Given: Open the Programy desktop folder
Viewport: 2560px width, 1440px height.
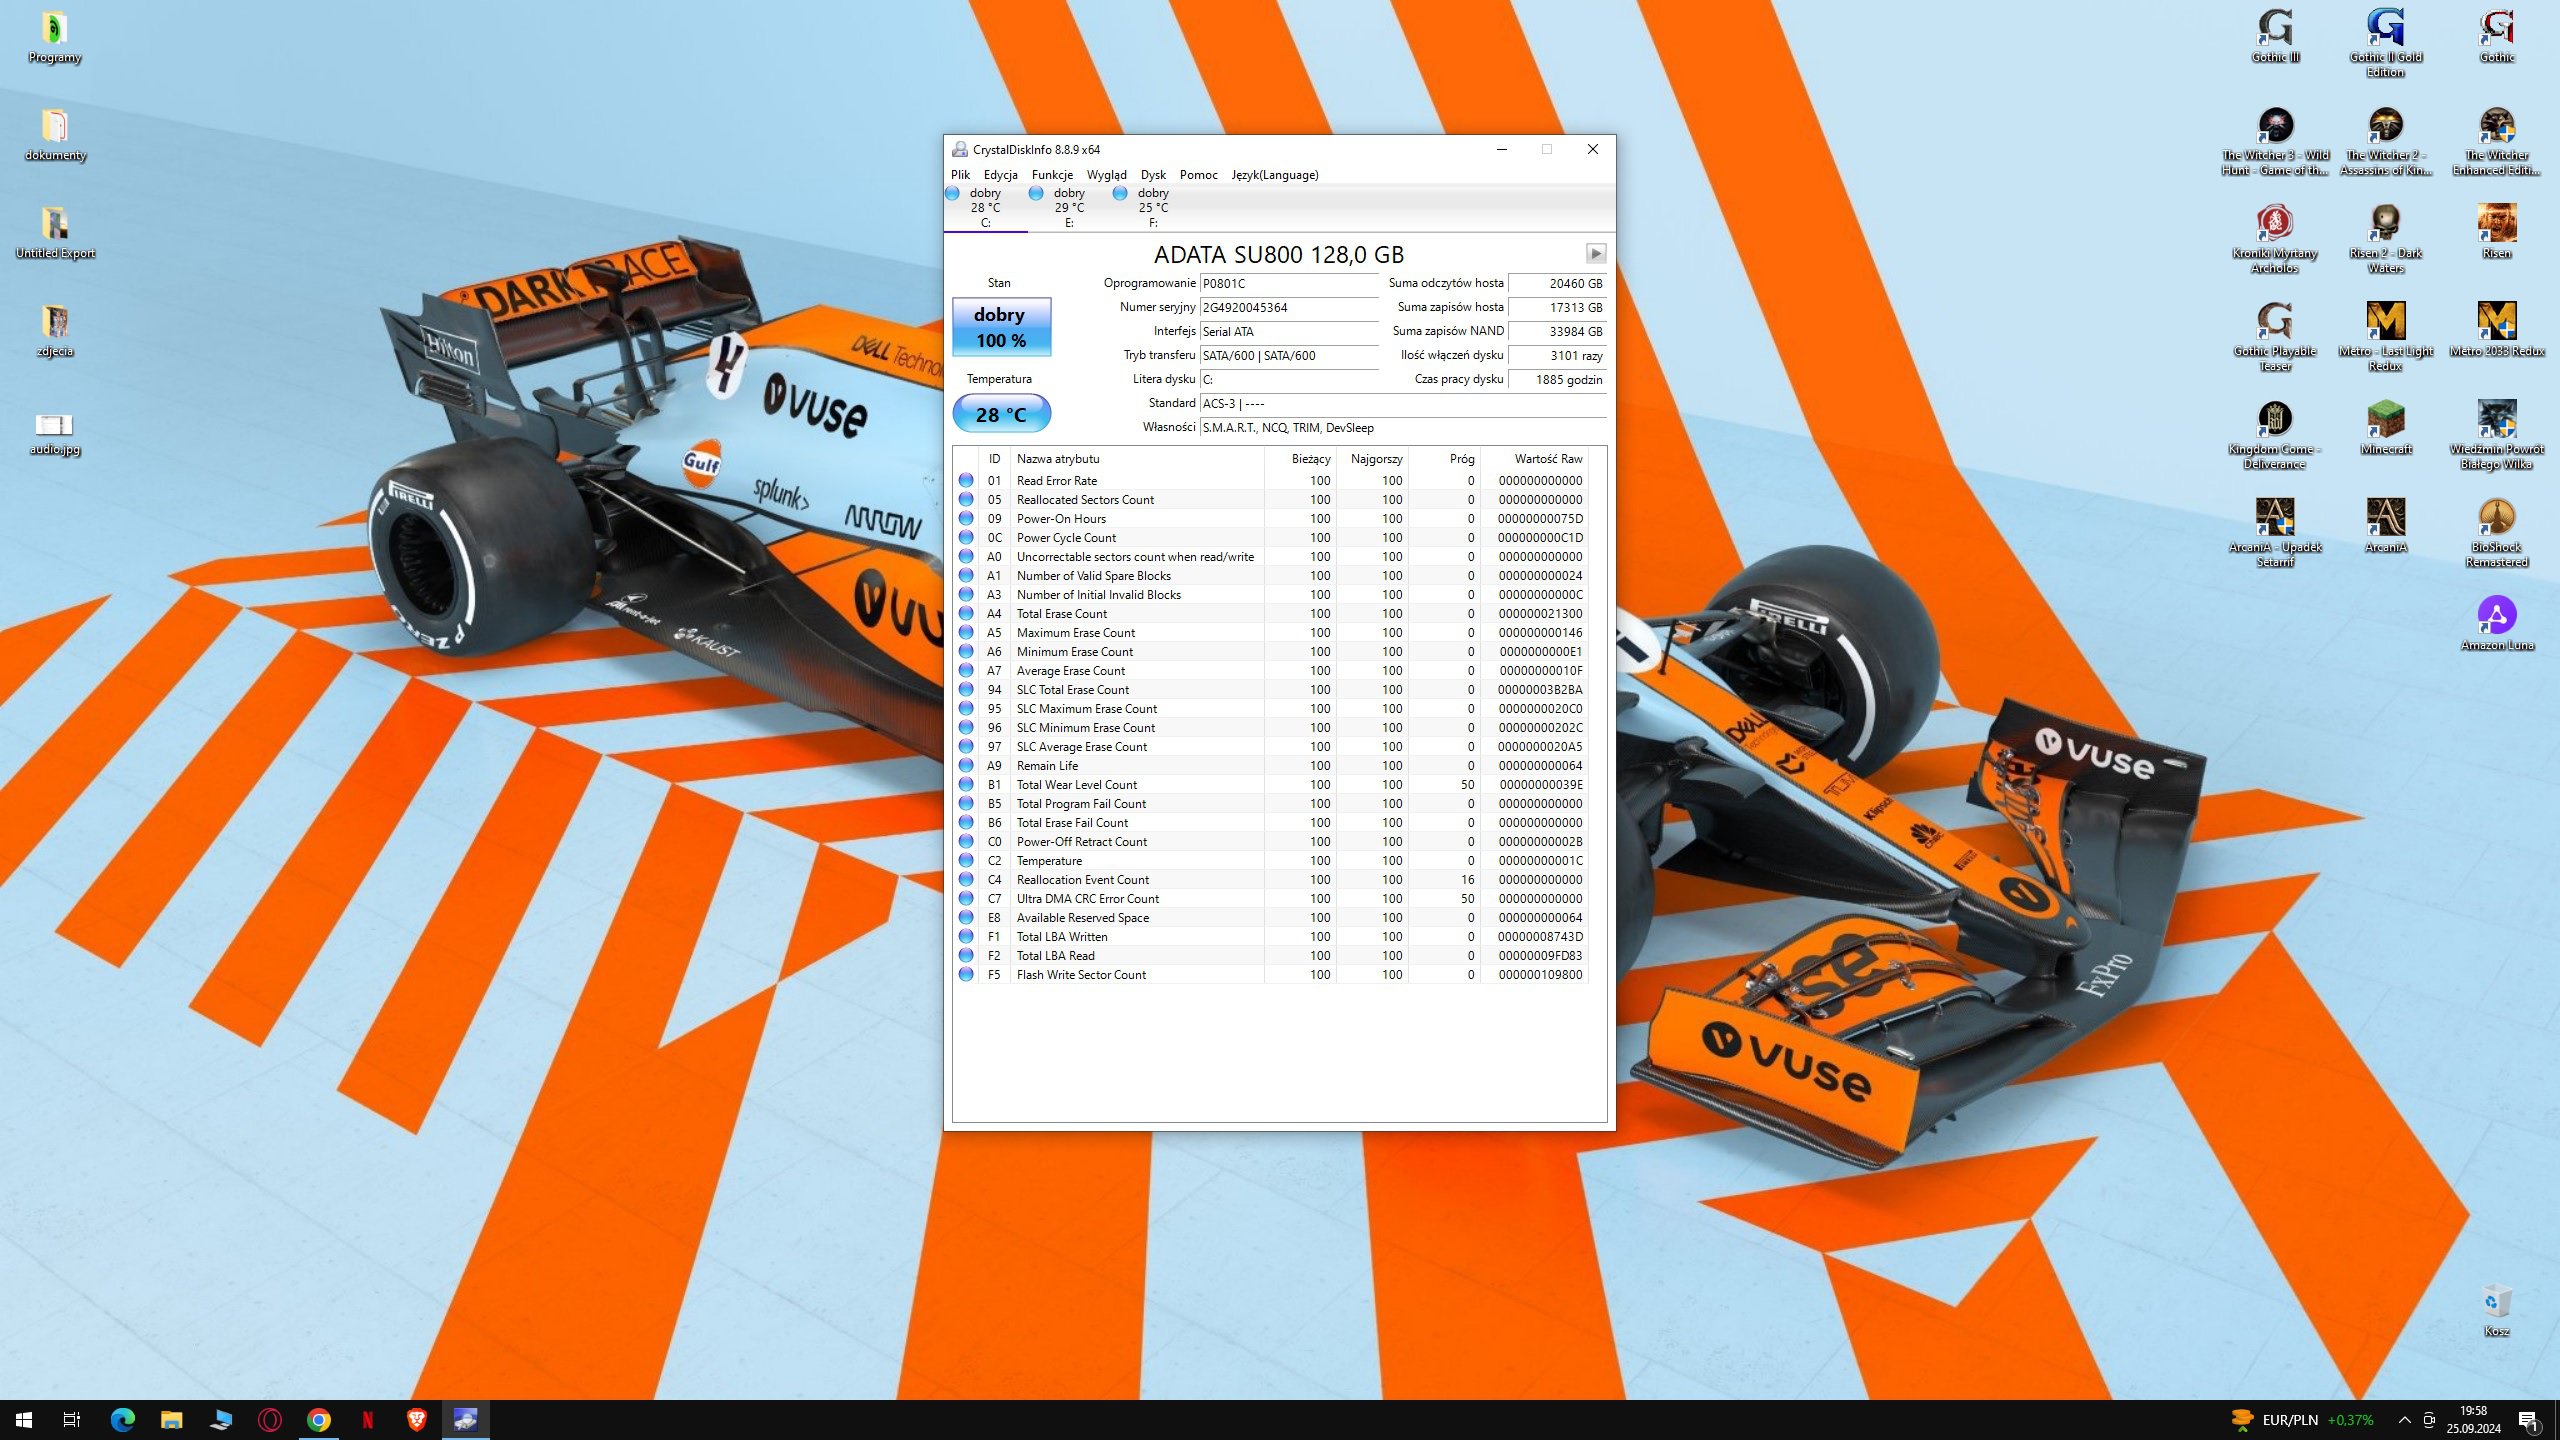Looking at the screenshot, I should tap(55, 37).
